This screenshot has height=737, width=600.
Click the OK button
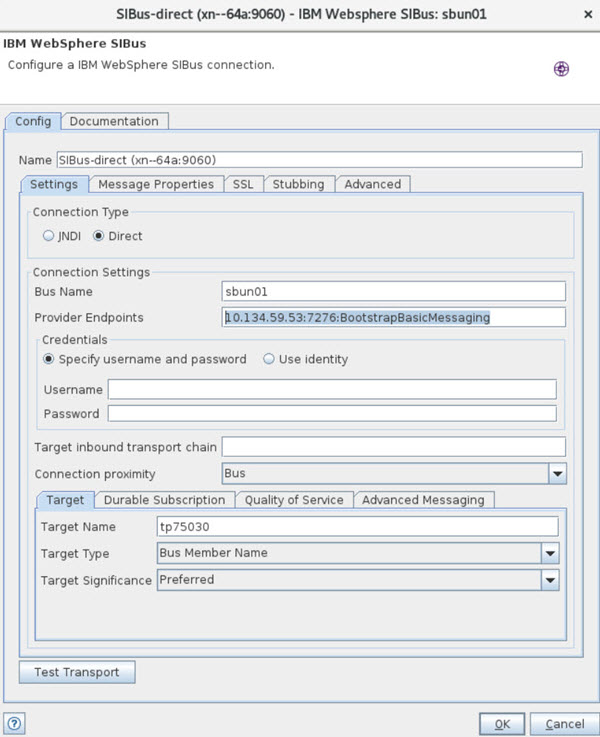pos(502,723)
